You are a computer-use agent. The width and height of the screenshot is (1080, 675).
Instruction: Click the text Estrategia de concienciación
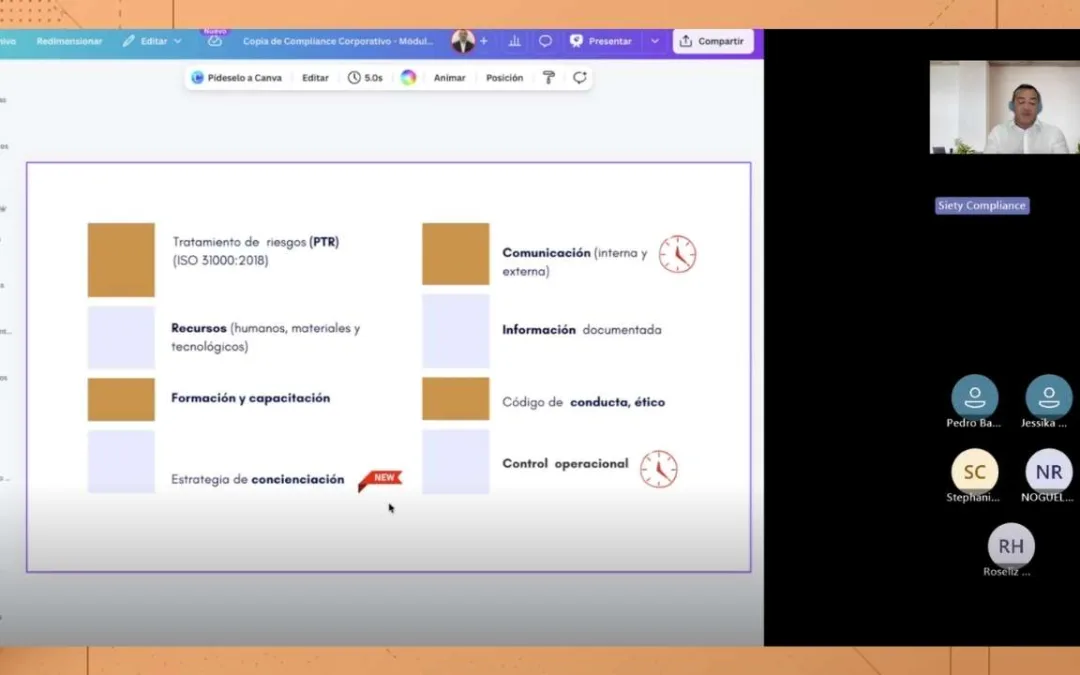click(258, 479)
